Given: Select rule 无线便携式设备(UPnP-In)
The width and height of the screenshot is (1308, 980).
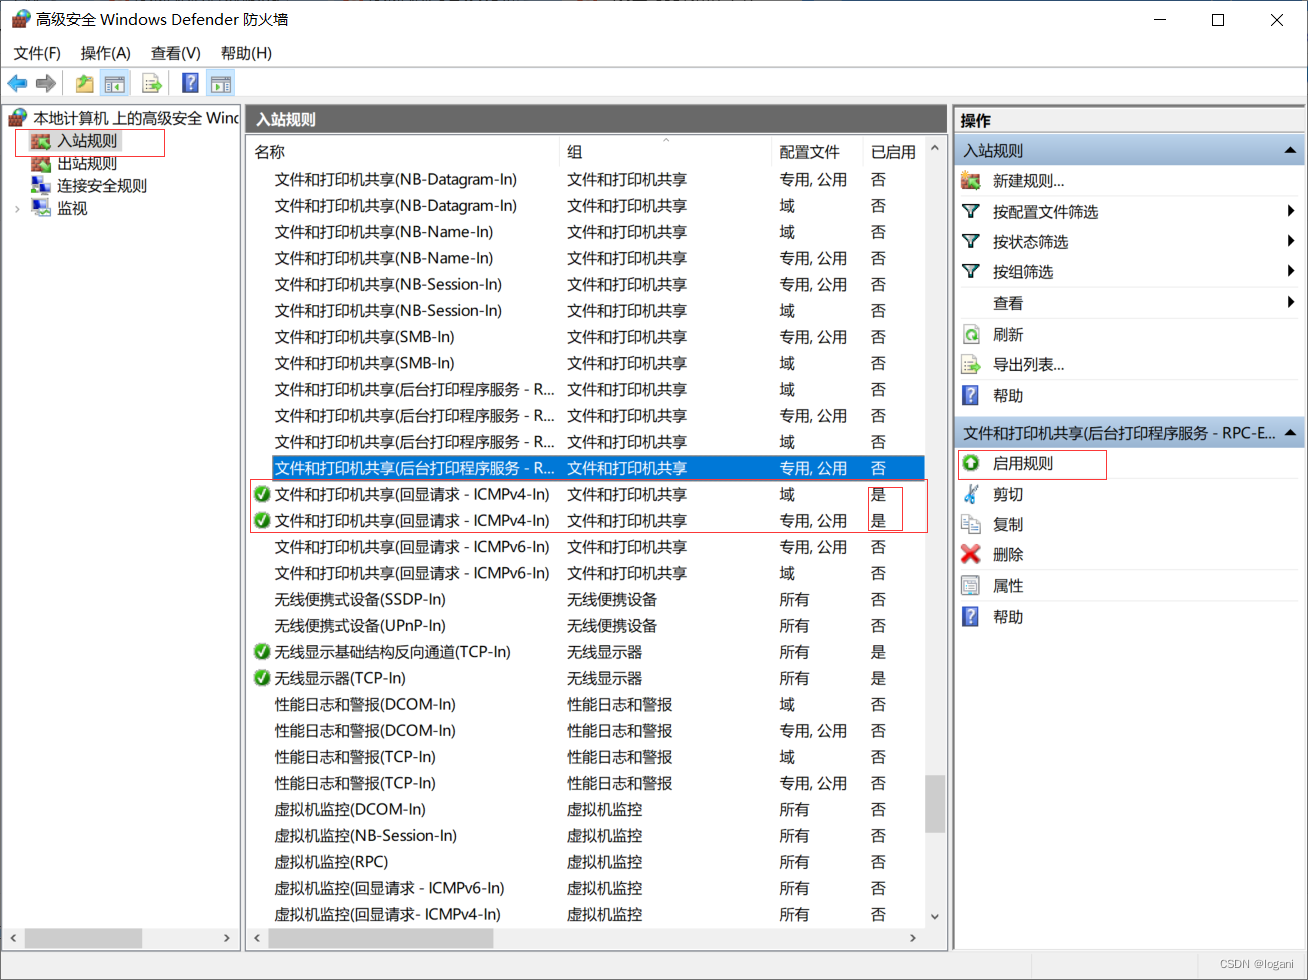Looking at the screenshot, I should (x=586, y=625).
